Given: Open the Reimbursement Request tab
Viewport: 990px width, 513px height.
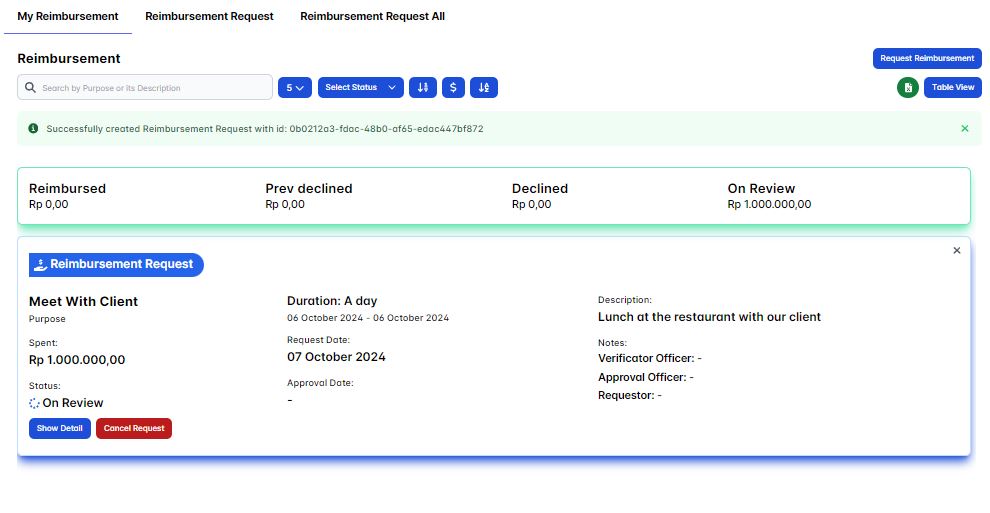Looking at the screenshot, I should point(209,17).
